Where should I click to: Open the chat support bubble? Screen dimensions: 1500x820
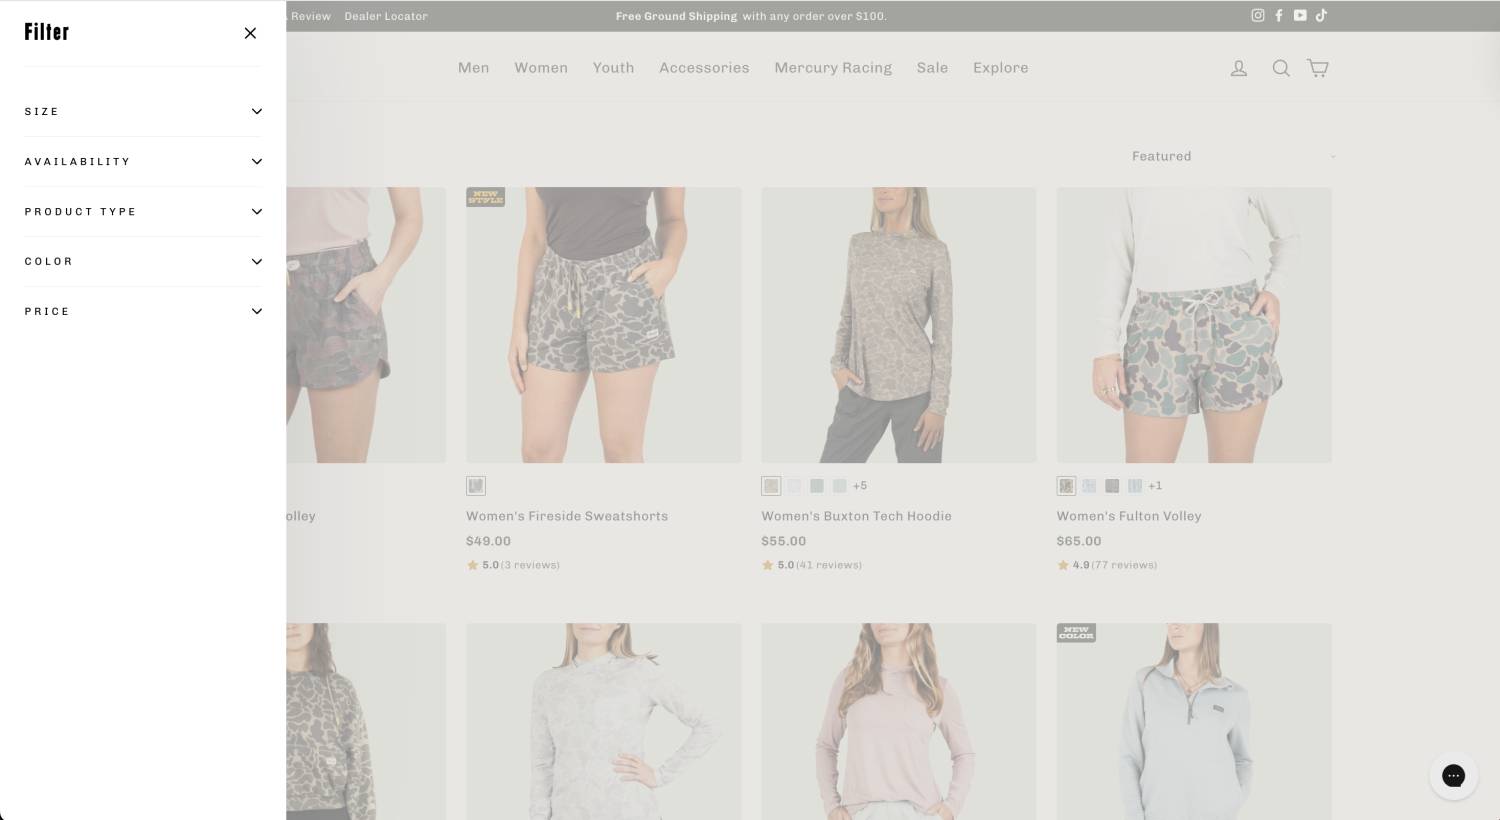pyautogui.click(x=1453, y=775)
